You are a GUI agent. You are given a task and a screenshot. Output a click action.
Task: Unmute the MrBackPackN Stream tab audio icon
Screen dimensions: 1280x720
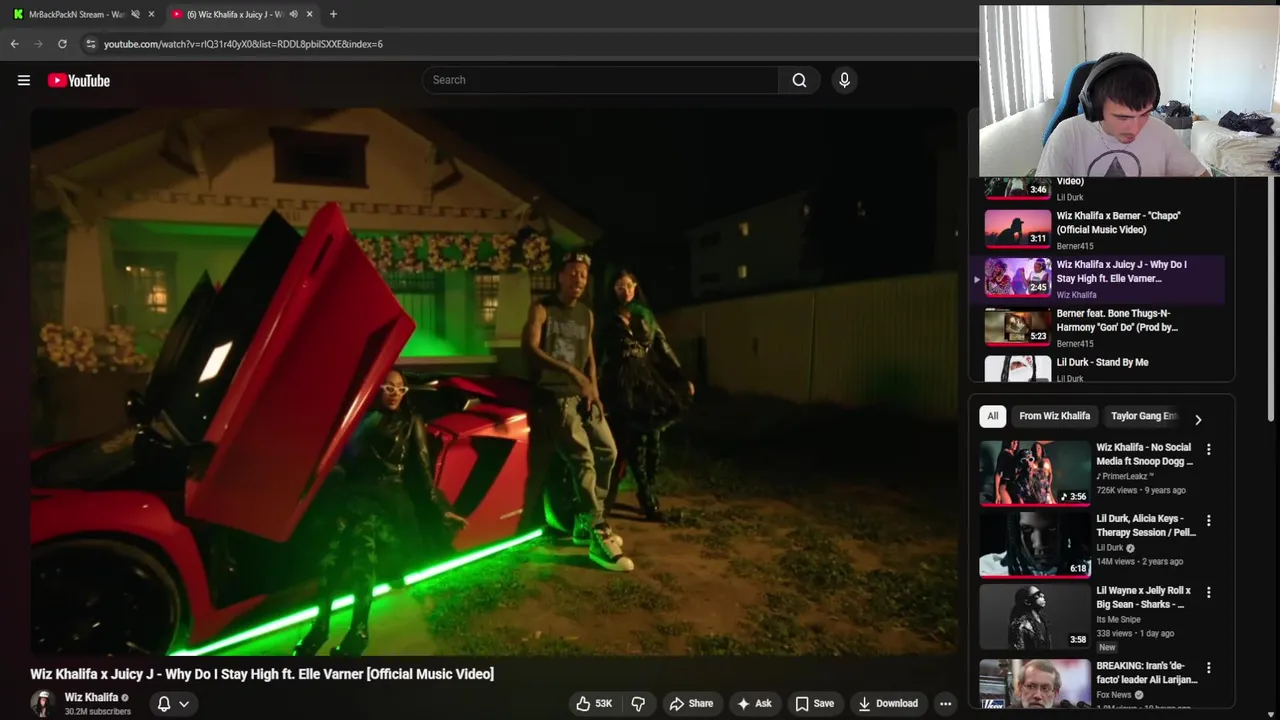click(135, 14)
